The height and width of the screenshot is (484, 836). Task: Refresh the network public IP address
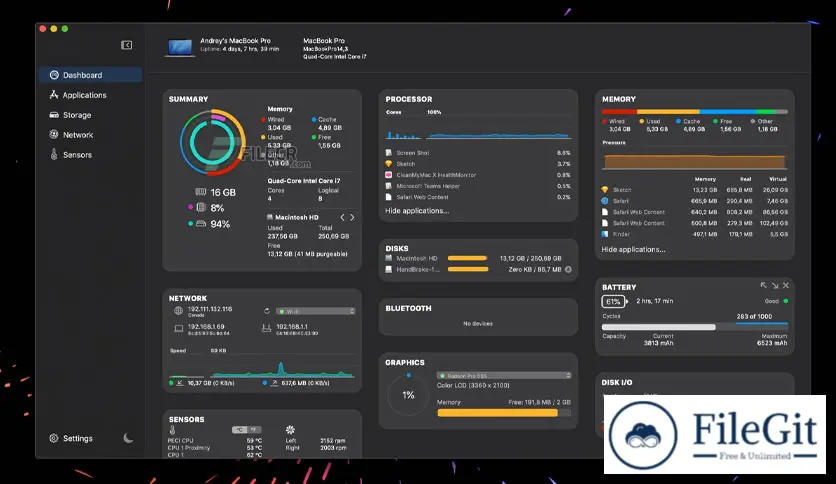pyautogui.click(x=267, y=311)
